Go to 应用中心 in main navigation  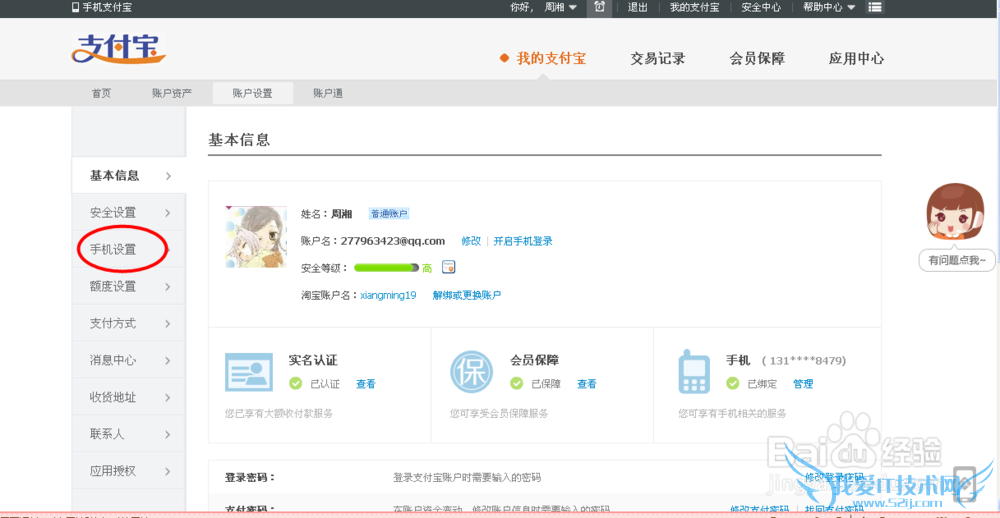(856, 58)
